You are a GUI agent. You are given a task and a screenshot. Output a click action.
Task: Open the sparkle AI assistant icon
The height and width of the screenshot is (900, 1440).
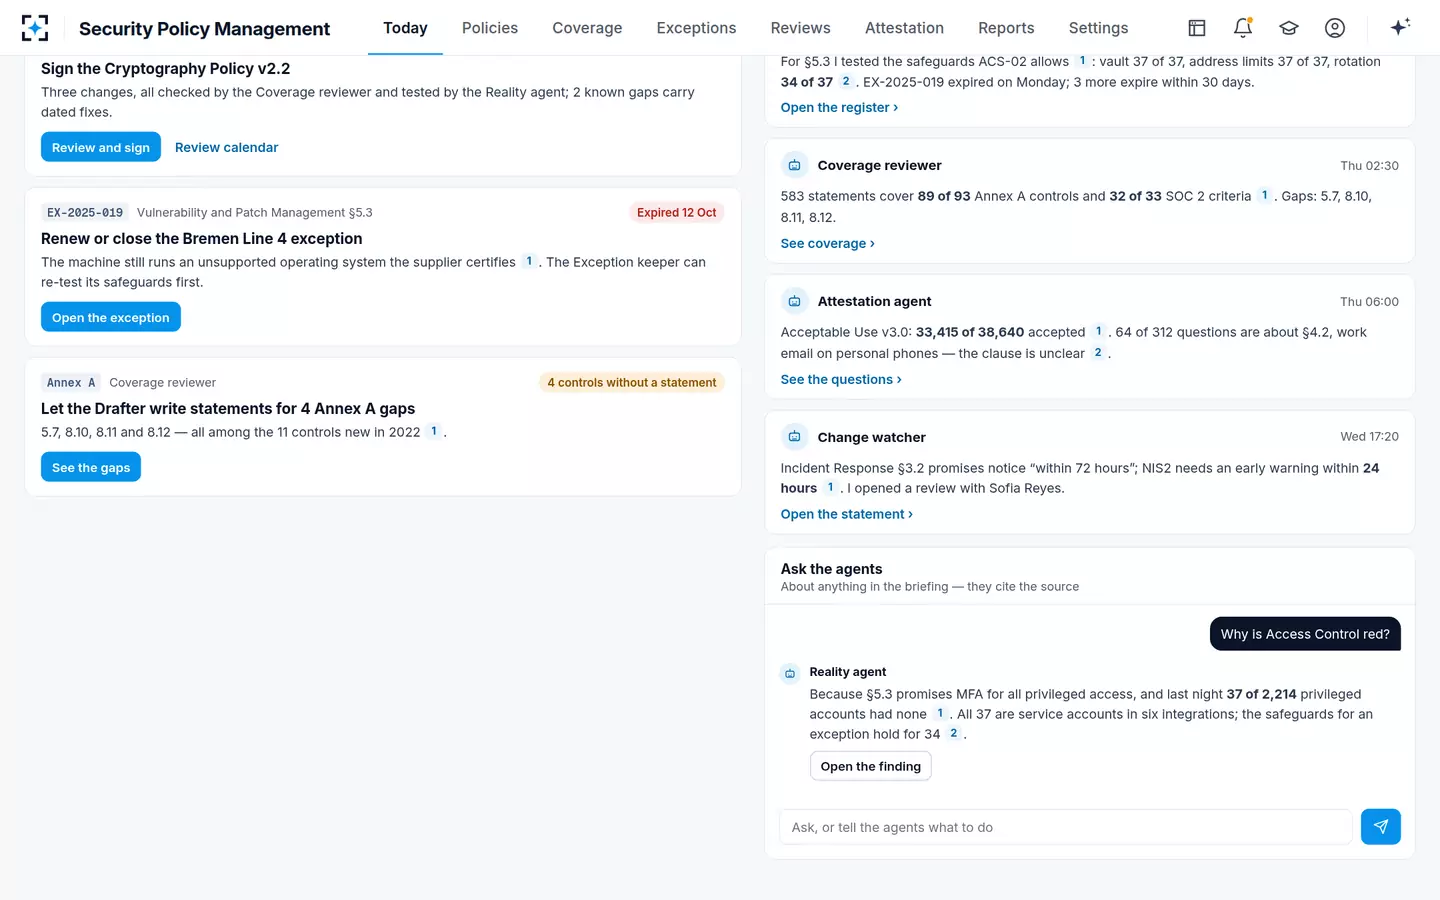pyautogui.click(x=1400, y=27)
